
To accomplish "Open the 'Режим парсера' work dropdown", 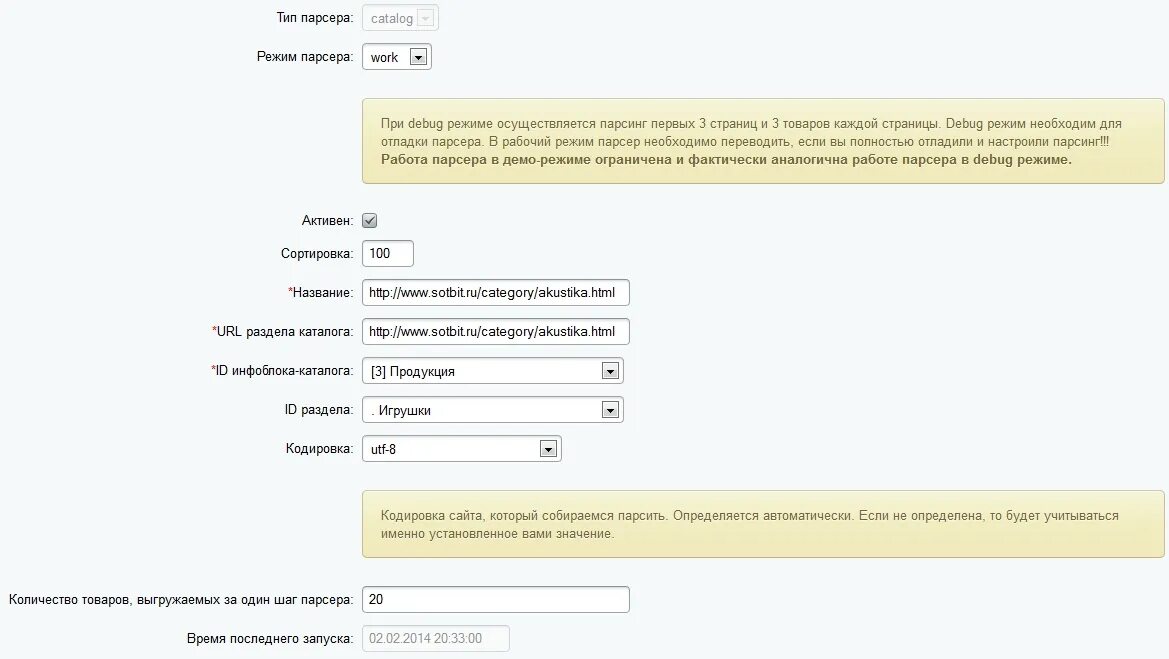I will (397, 57).
